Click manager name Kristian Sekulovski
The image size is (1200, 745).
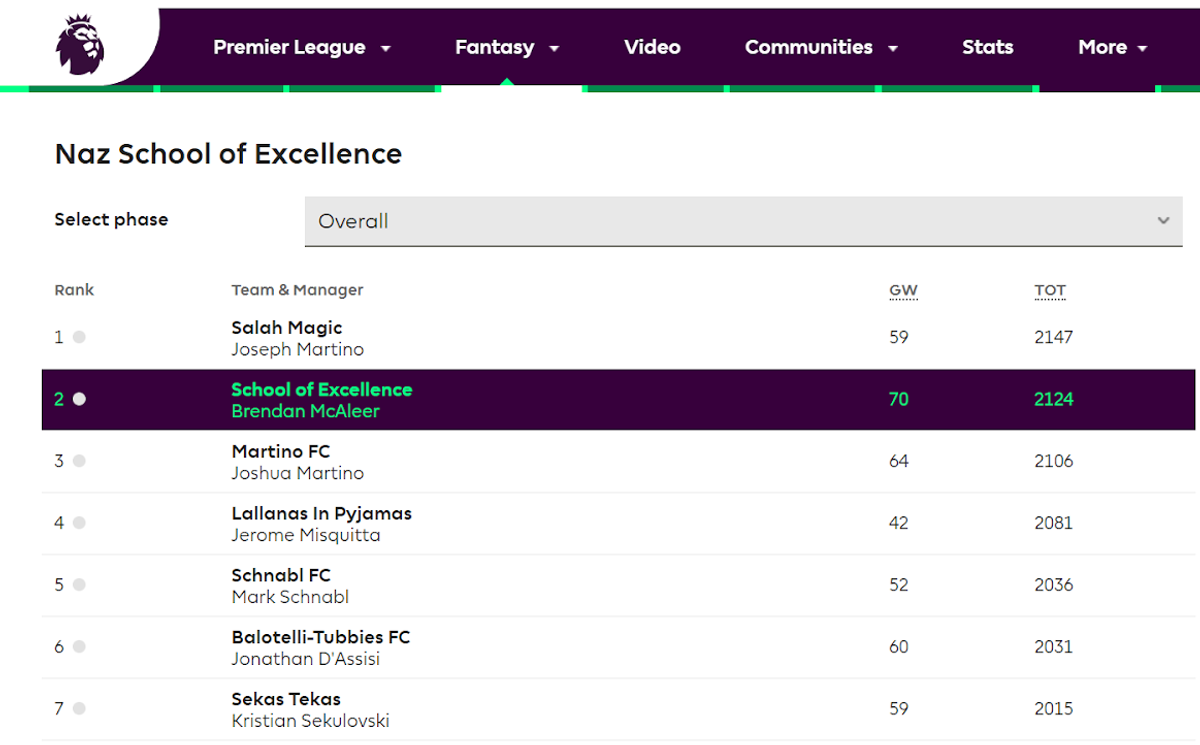click(x=310, y=722)
